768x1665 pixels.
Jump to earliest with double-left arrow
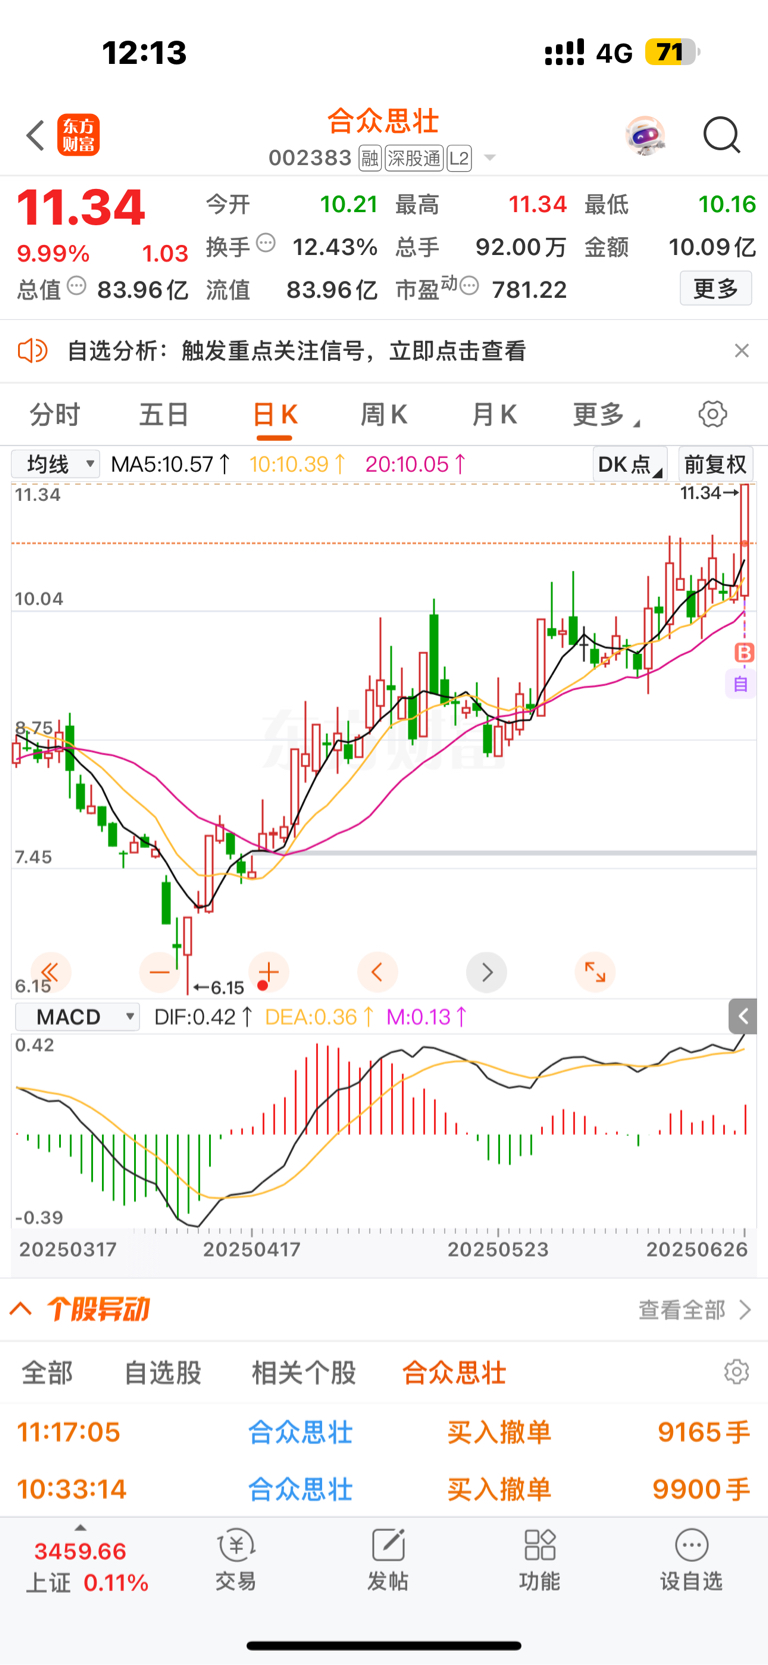click(50, 971)
